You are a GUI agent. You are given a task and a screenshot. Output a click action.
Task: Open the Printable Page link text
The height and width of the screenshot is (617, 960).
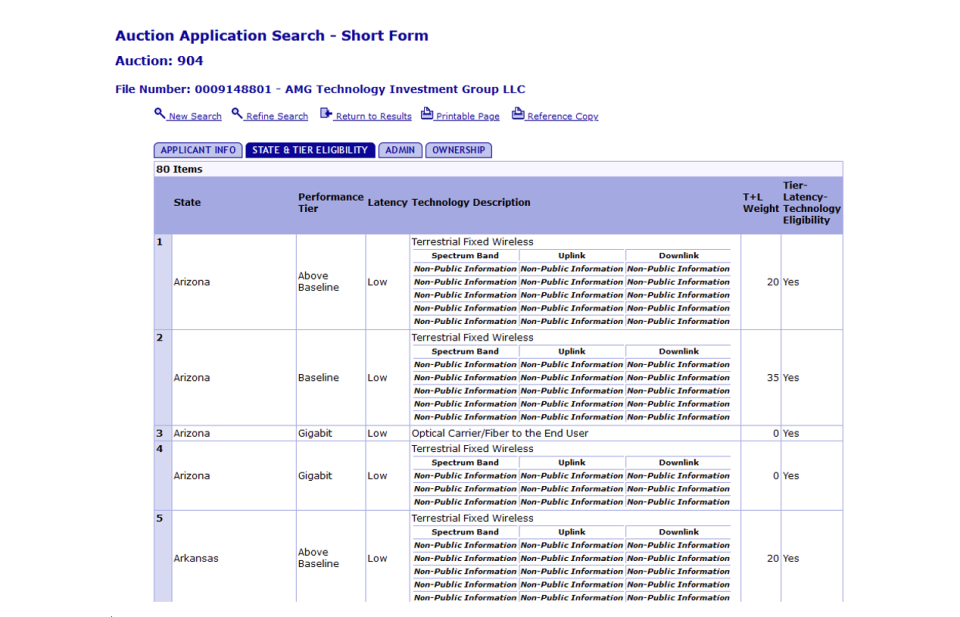coord(467,117)
